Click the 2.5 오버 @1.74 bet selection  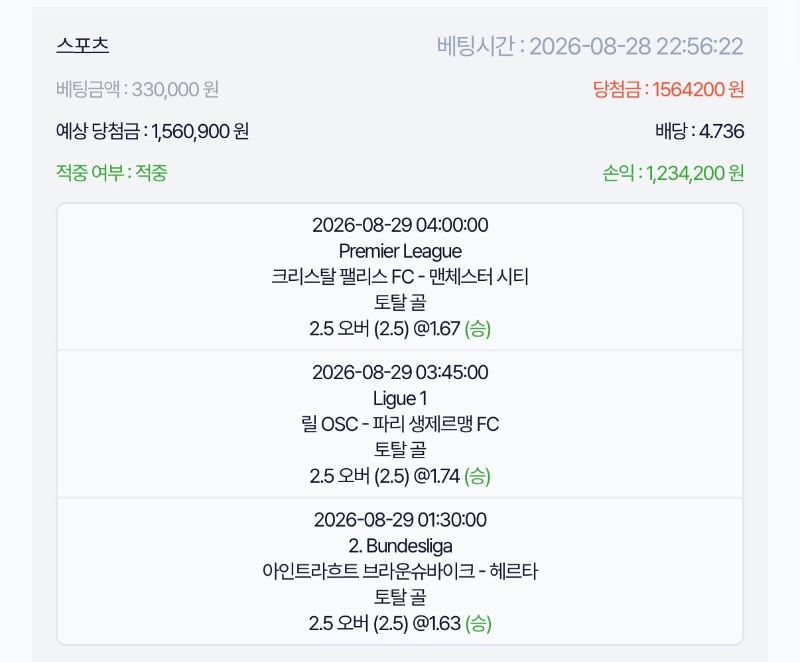(385, 476)
